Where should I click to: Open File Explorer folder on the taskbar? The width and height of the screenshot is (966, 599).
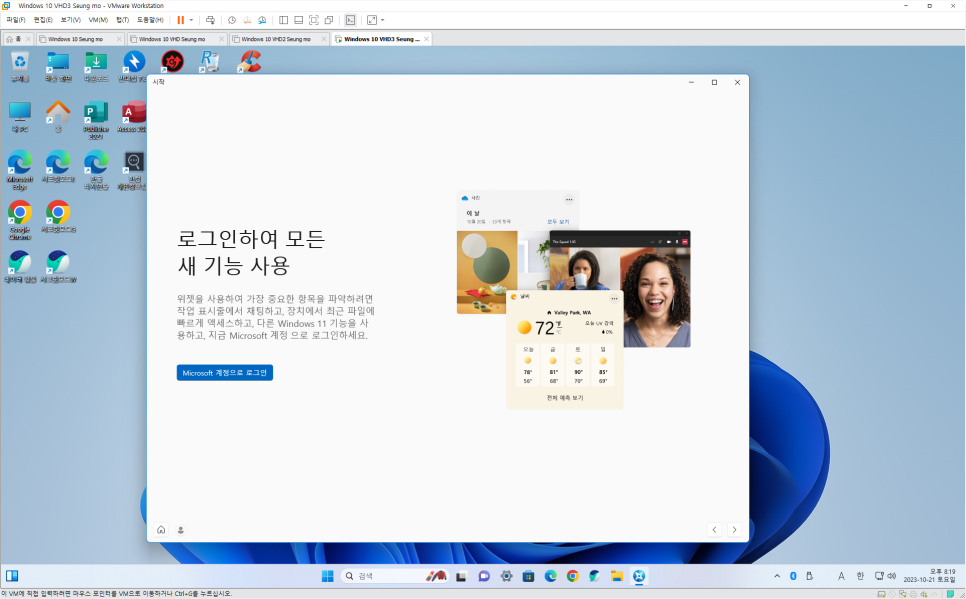tap(617, 576)
